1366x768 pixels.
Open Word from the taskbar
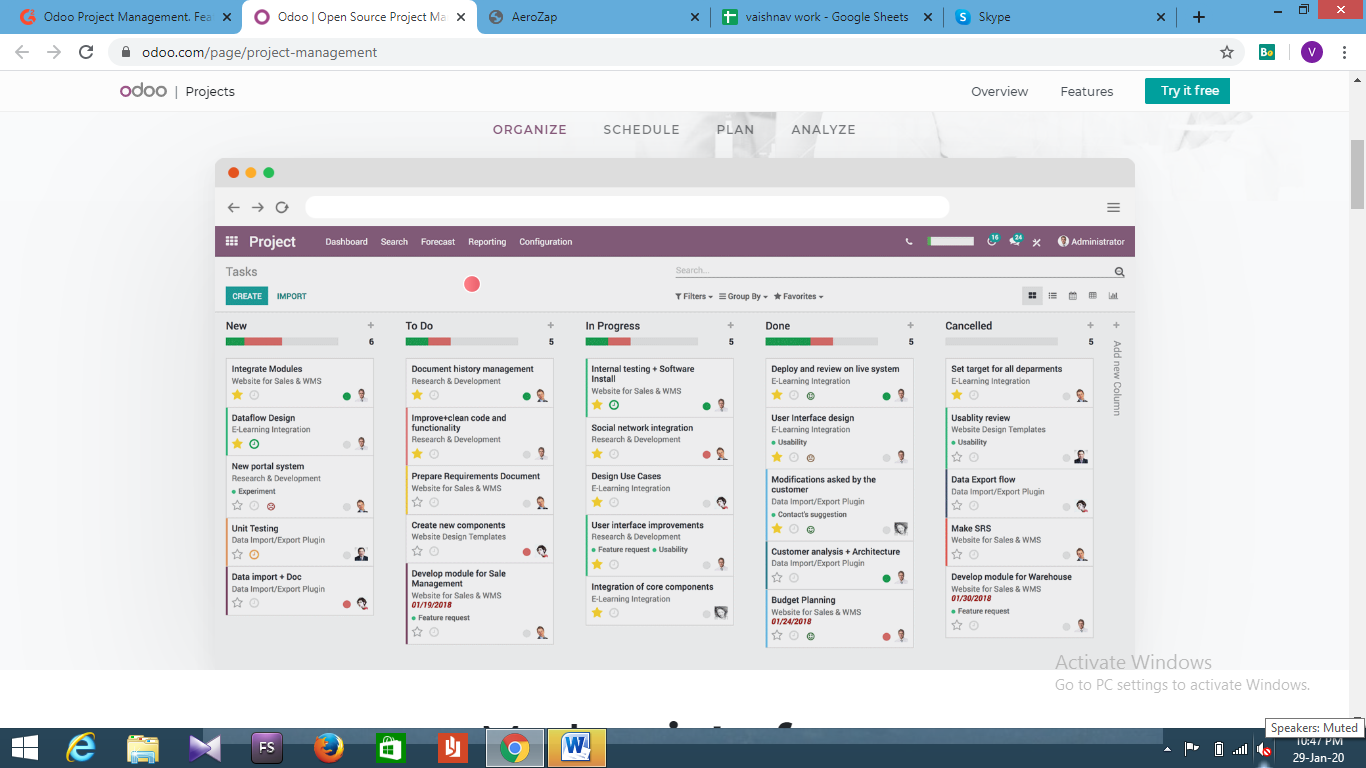576,747
